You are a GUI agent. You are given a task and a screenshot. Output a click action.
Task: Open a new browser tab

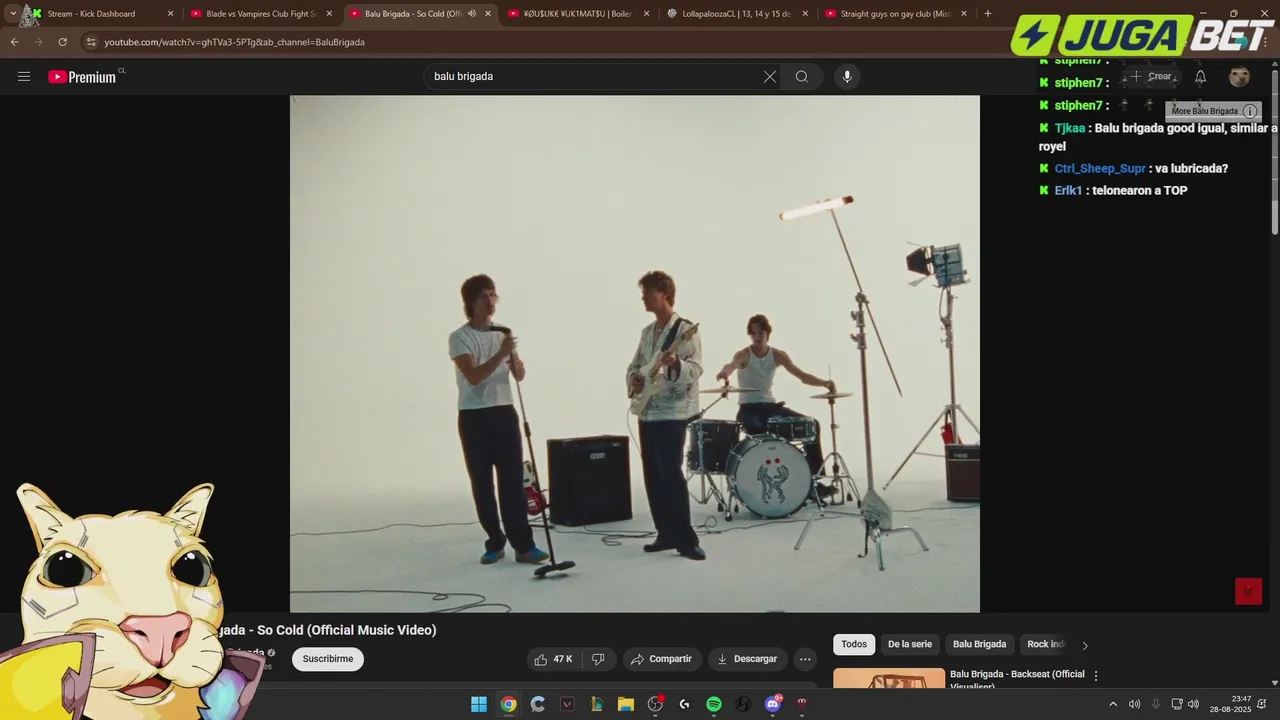coord(988,14)
